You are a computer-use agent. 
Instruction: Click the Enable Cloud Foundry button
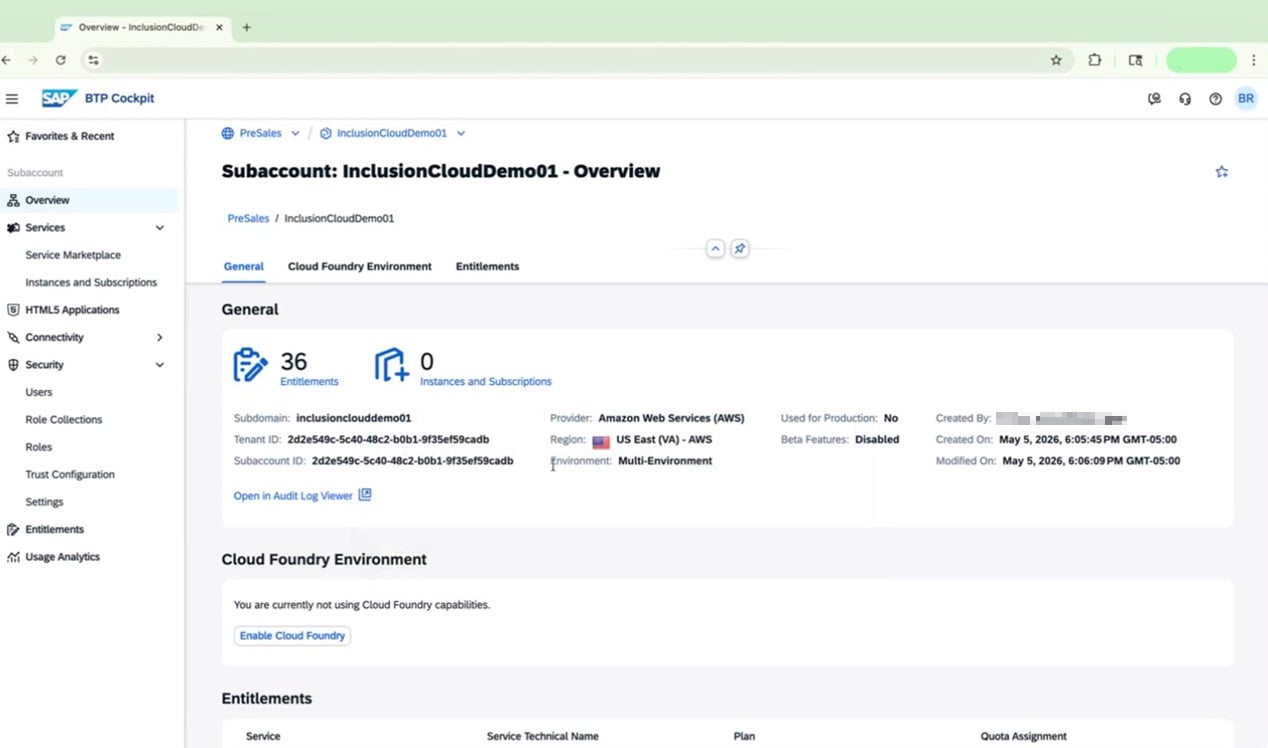tap(292, 636)
